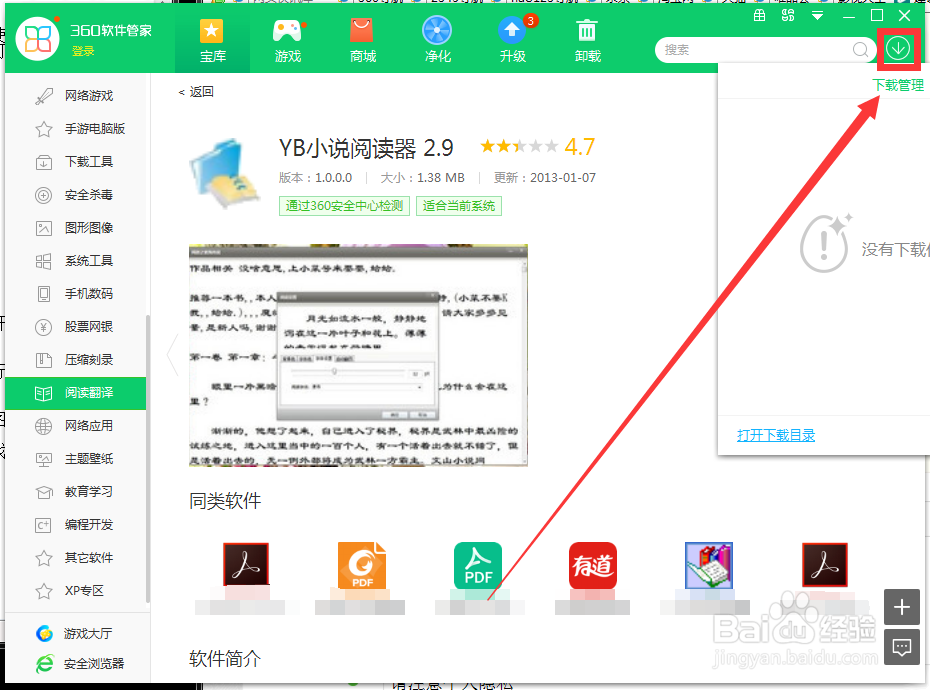Open 游戏大厅 from sidebar
Screen dimensions: 930x690
pos(75,634)
